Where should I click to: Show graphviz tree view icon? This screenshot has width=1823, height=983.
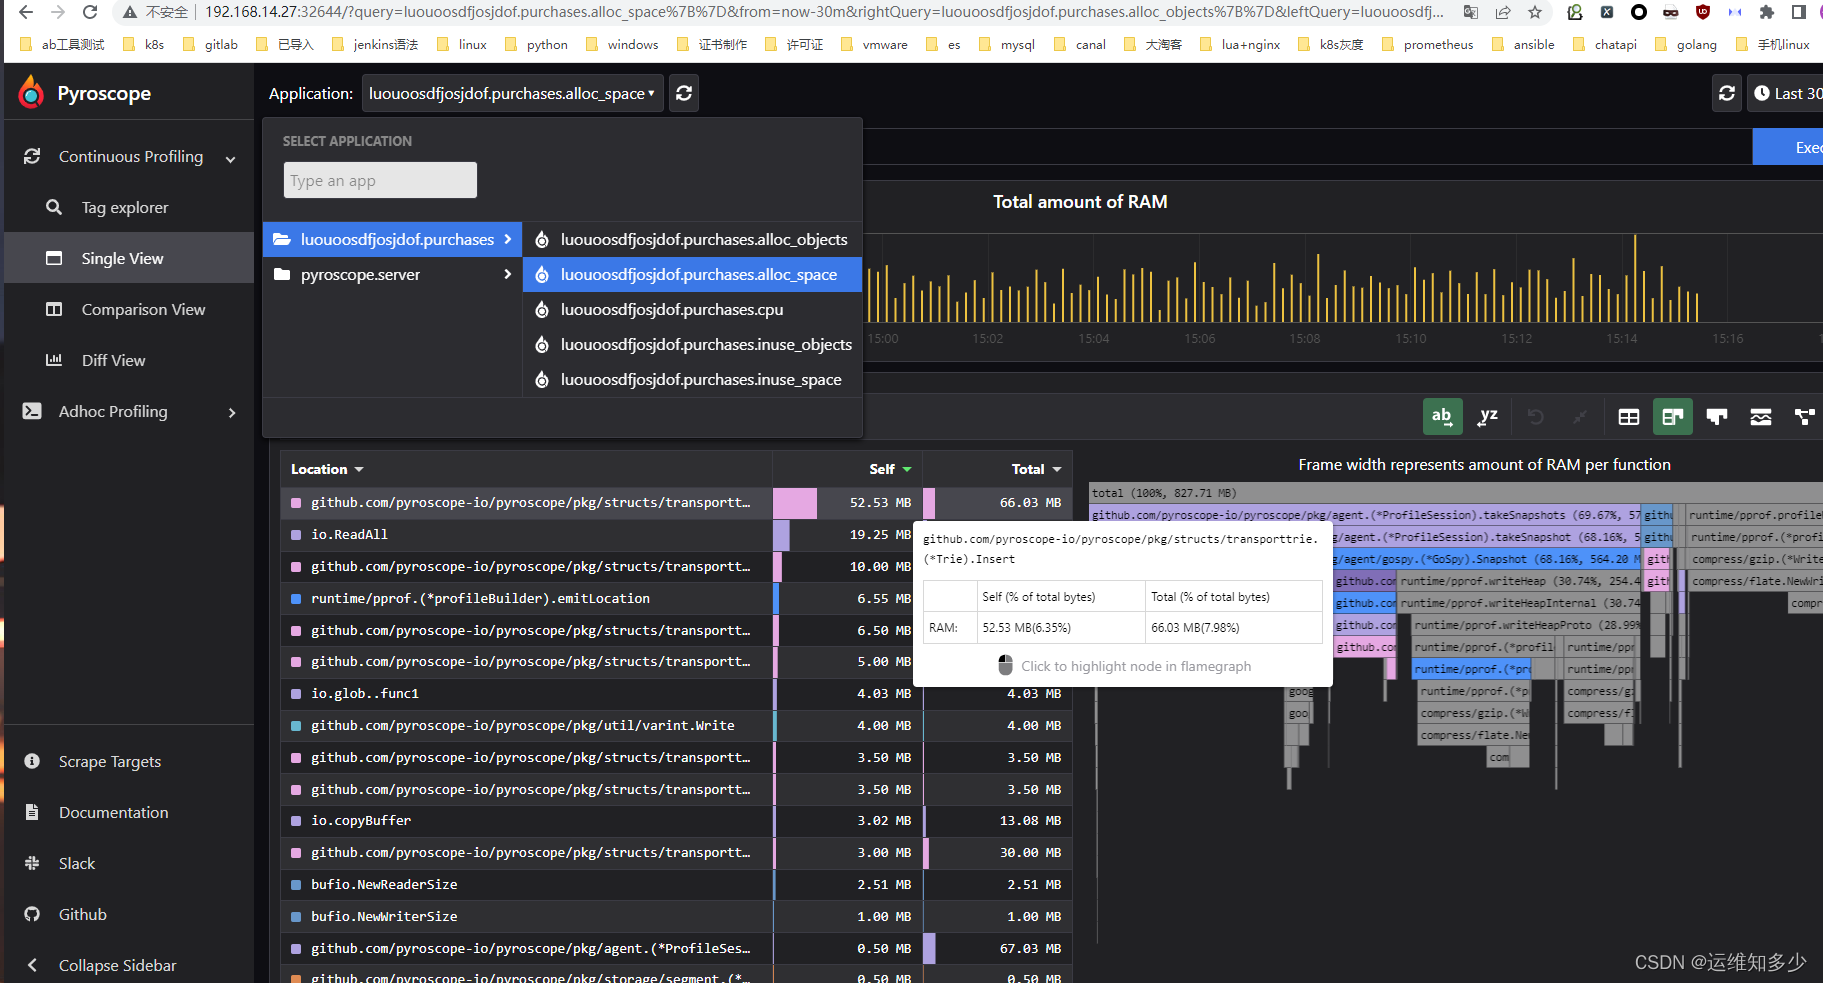coord(1805,416)
